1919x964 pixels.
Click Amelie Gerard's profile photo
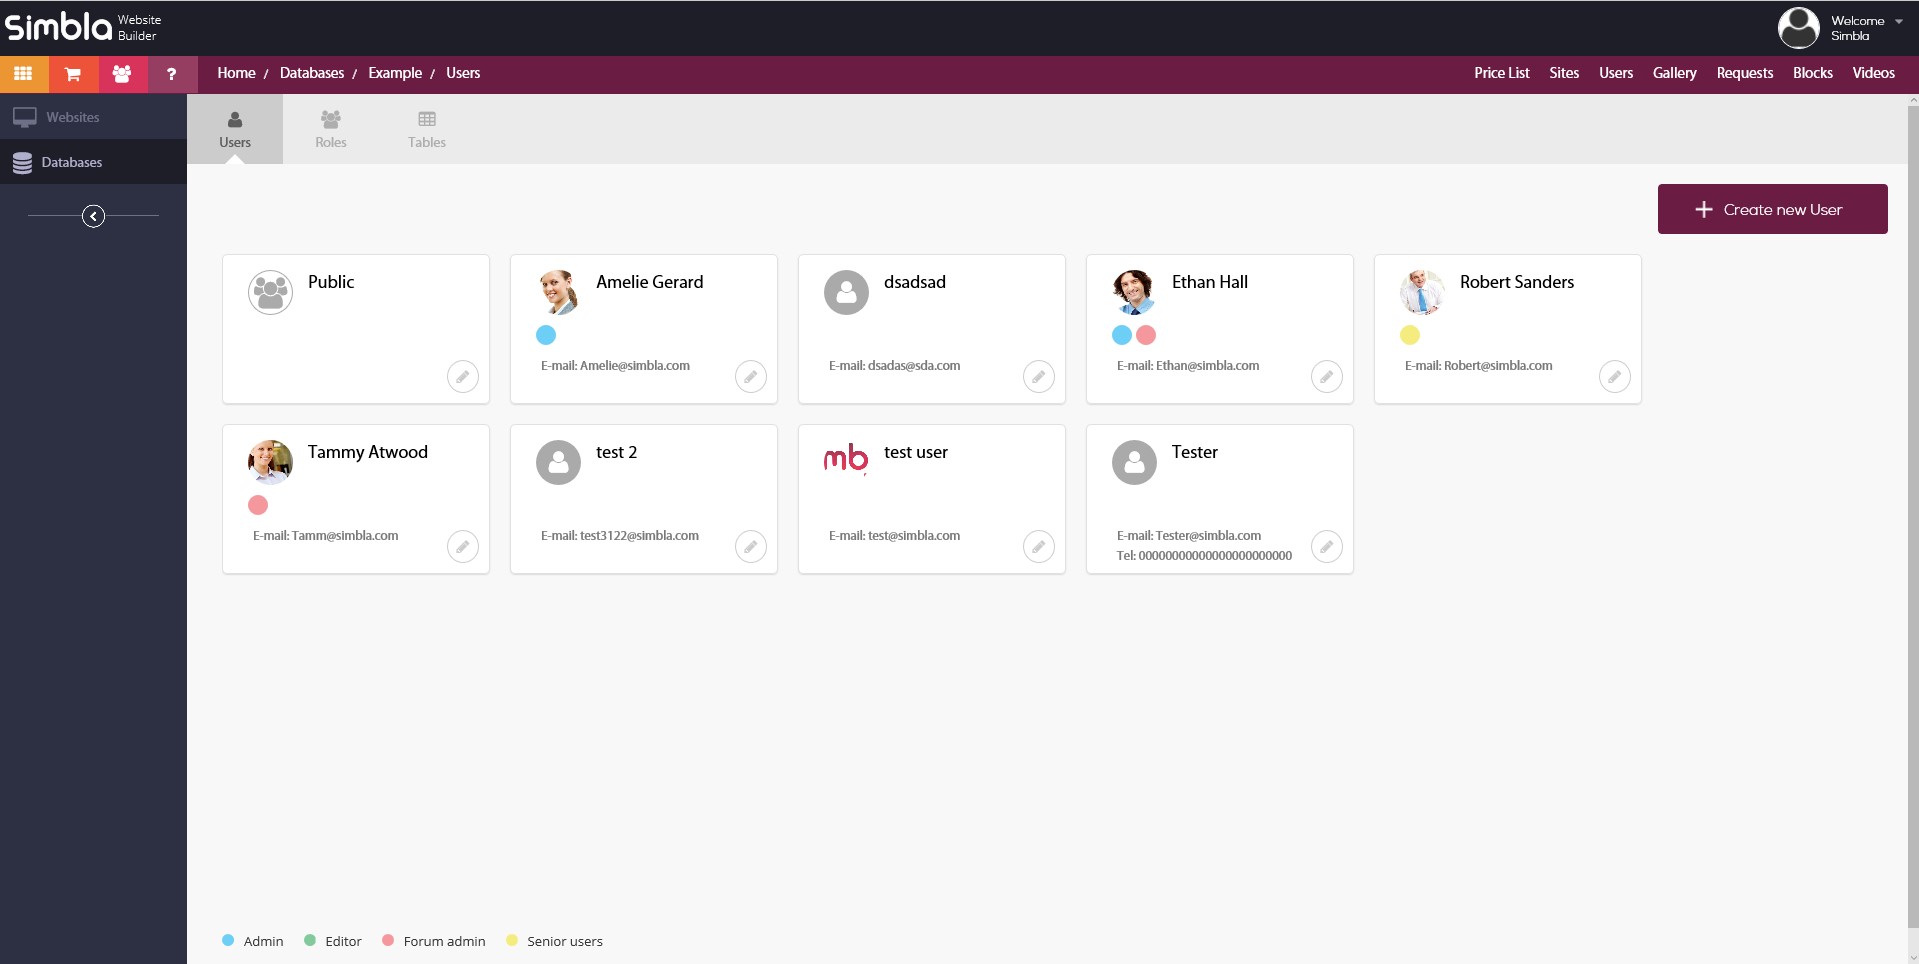[x=558, y=292]
